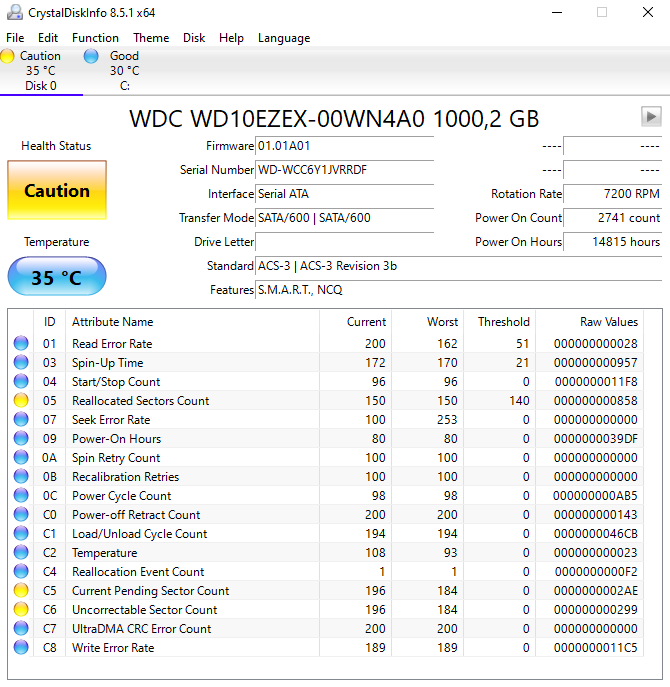Viewport: 670px width, 687px height.
Task: Click the yellow Caution health status button
Action: [57, 190]
